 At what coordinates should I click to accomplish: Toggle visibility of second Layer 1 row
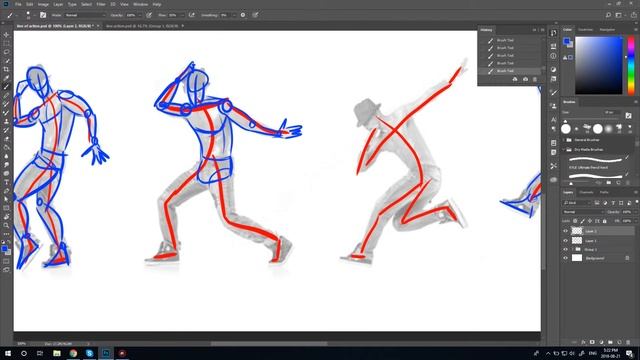[566, 241]
